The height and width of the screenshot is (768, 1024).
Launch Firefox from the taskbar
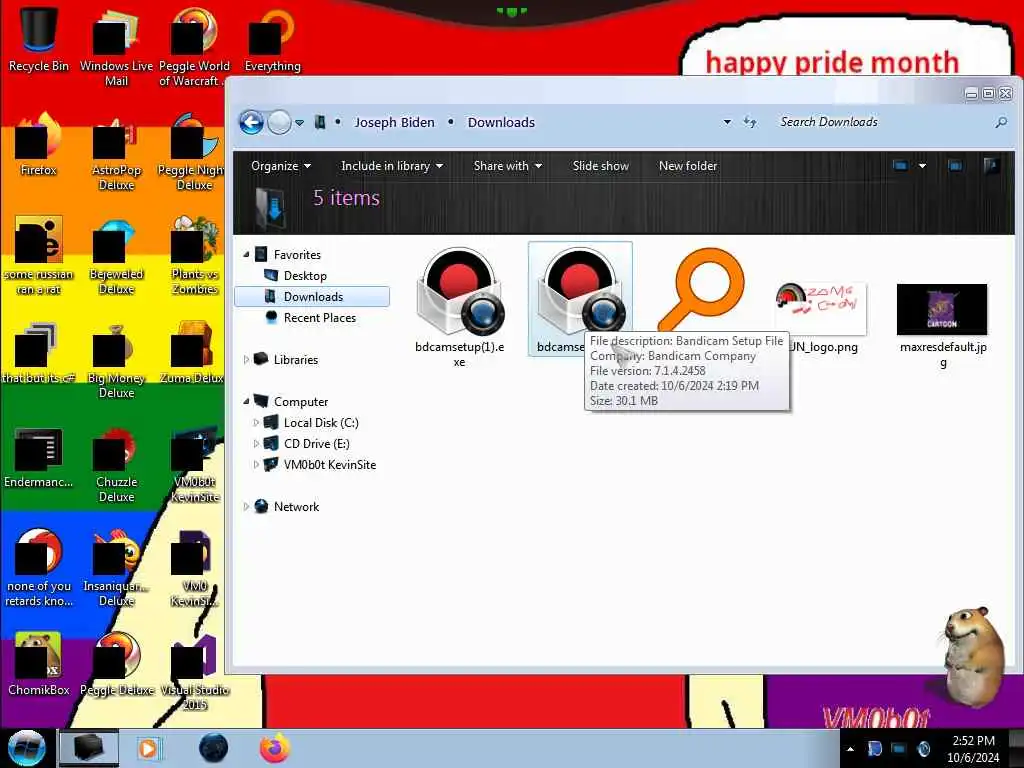click(x=274, y=748)
